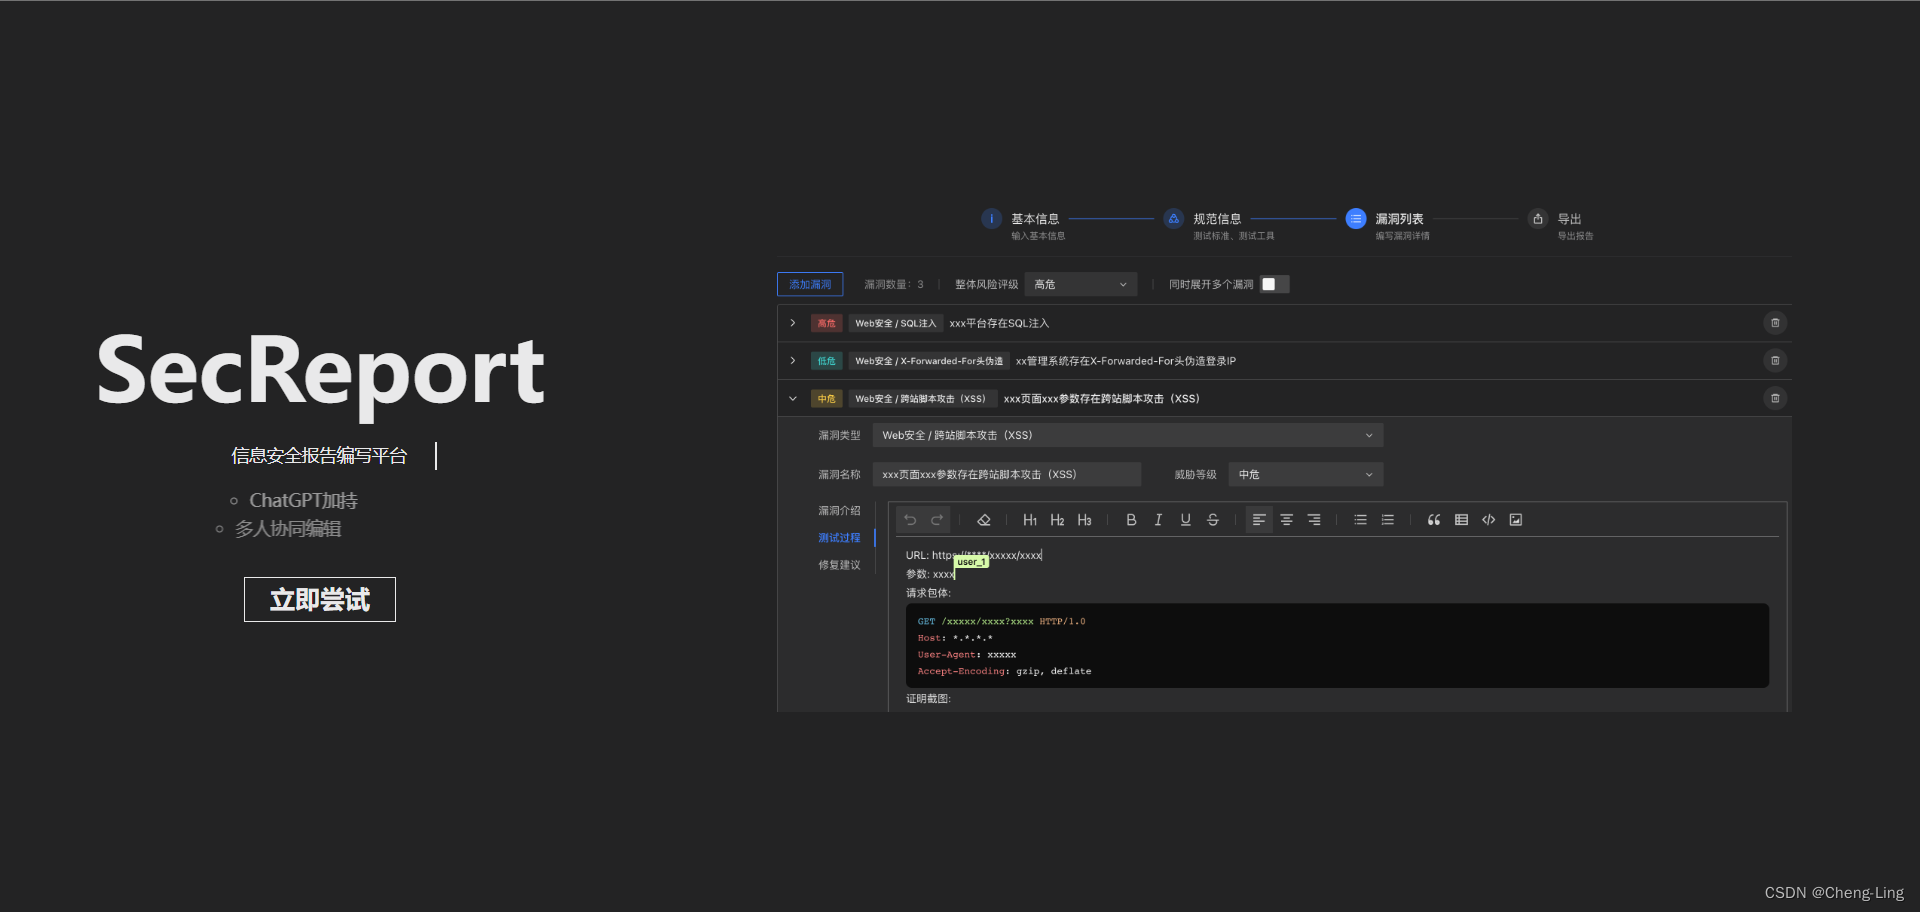1920x912 pixels.
Task: Align text left in the editor
Action: [1259, 520]
